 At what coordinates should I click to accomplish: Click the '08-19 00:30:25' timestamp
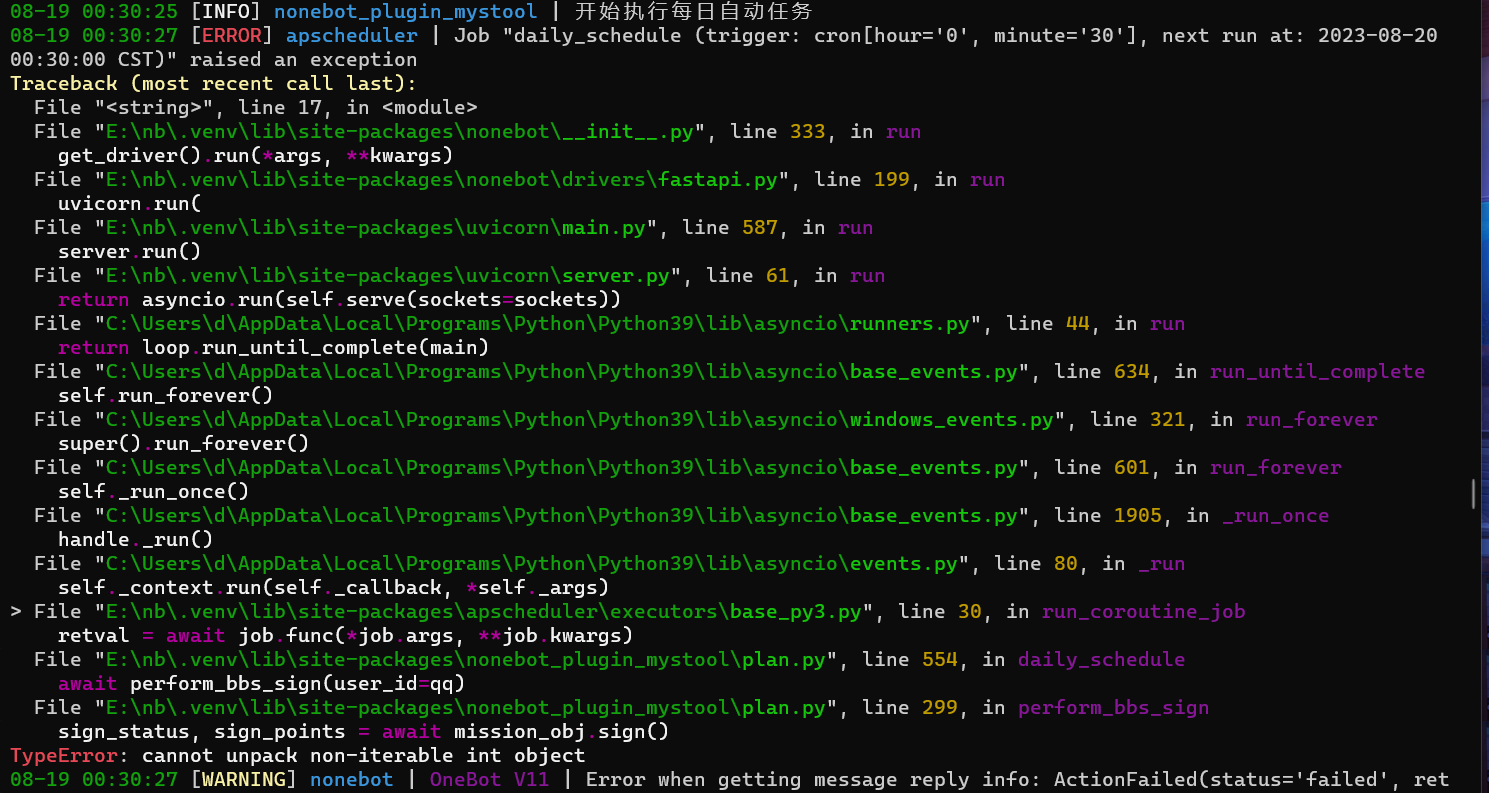94,12
